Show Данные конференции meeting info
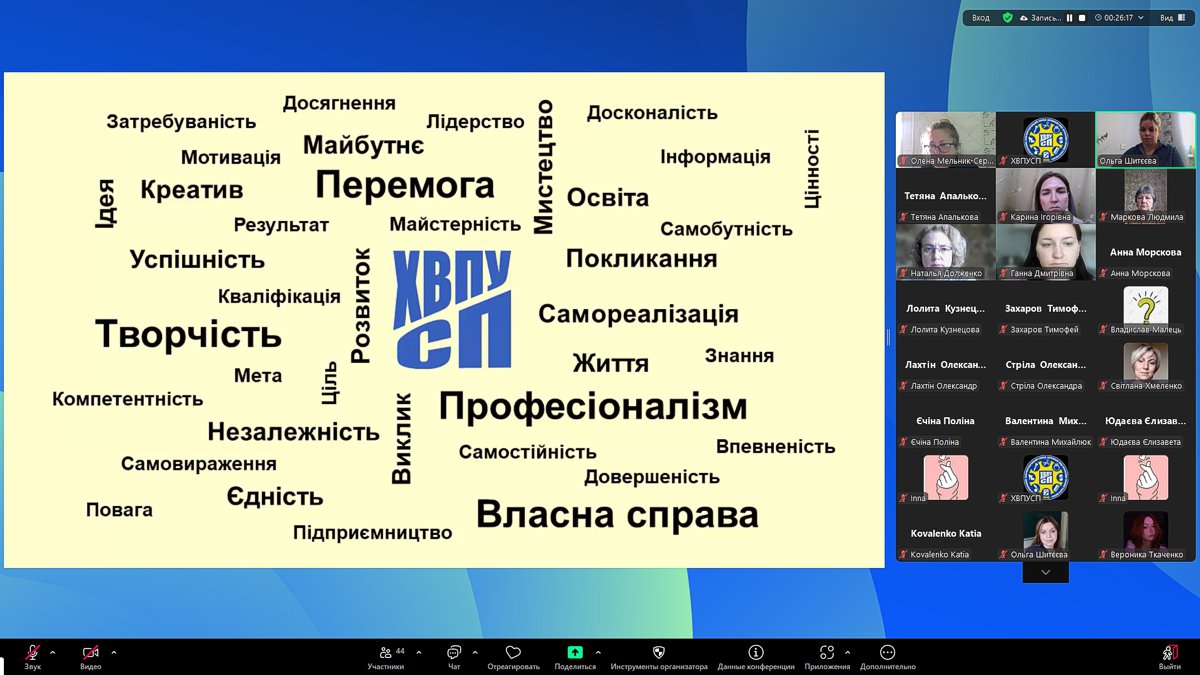1200x675 pixels. point(756,656)
